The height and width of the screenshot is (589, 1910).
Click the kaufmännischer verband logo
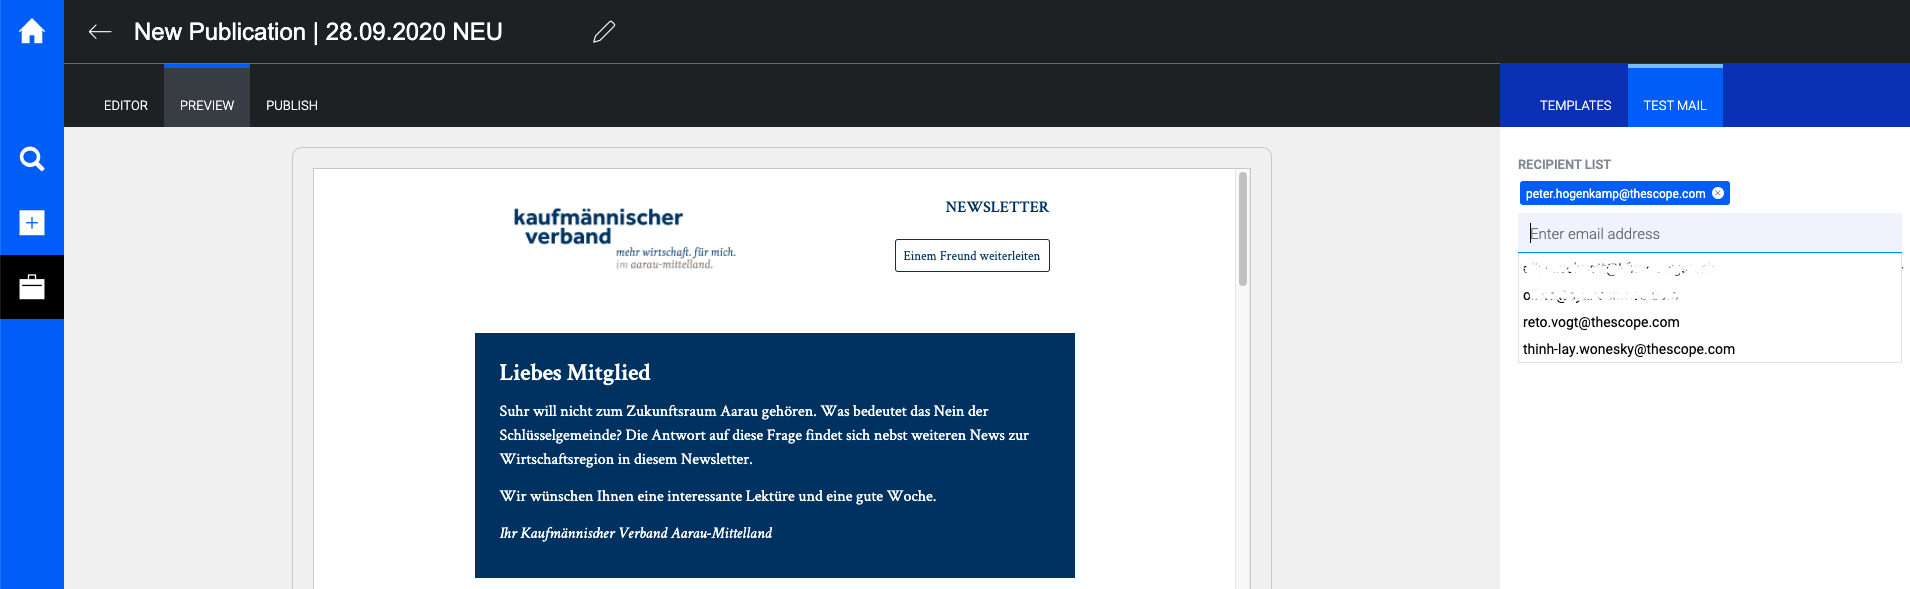point(624,239)
